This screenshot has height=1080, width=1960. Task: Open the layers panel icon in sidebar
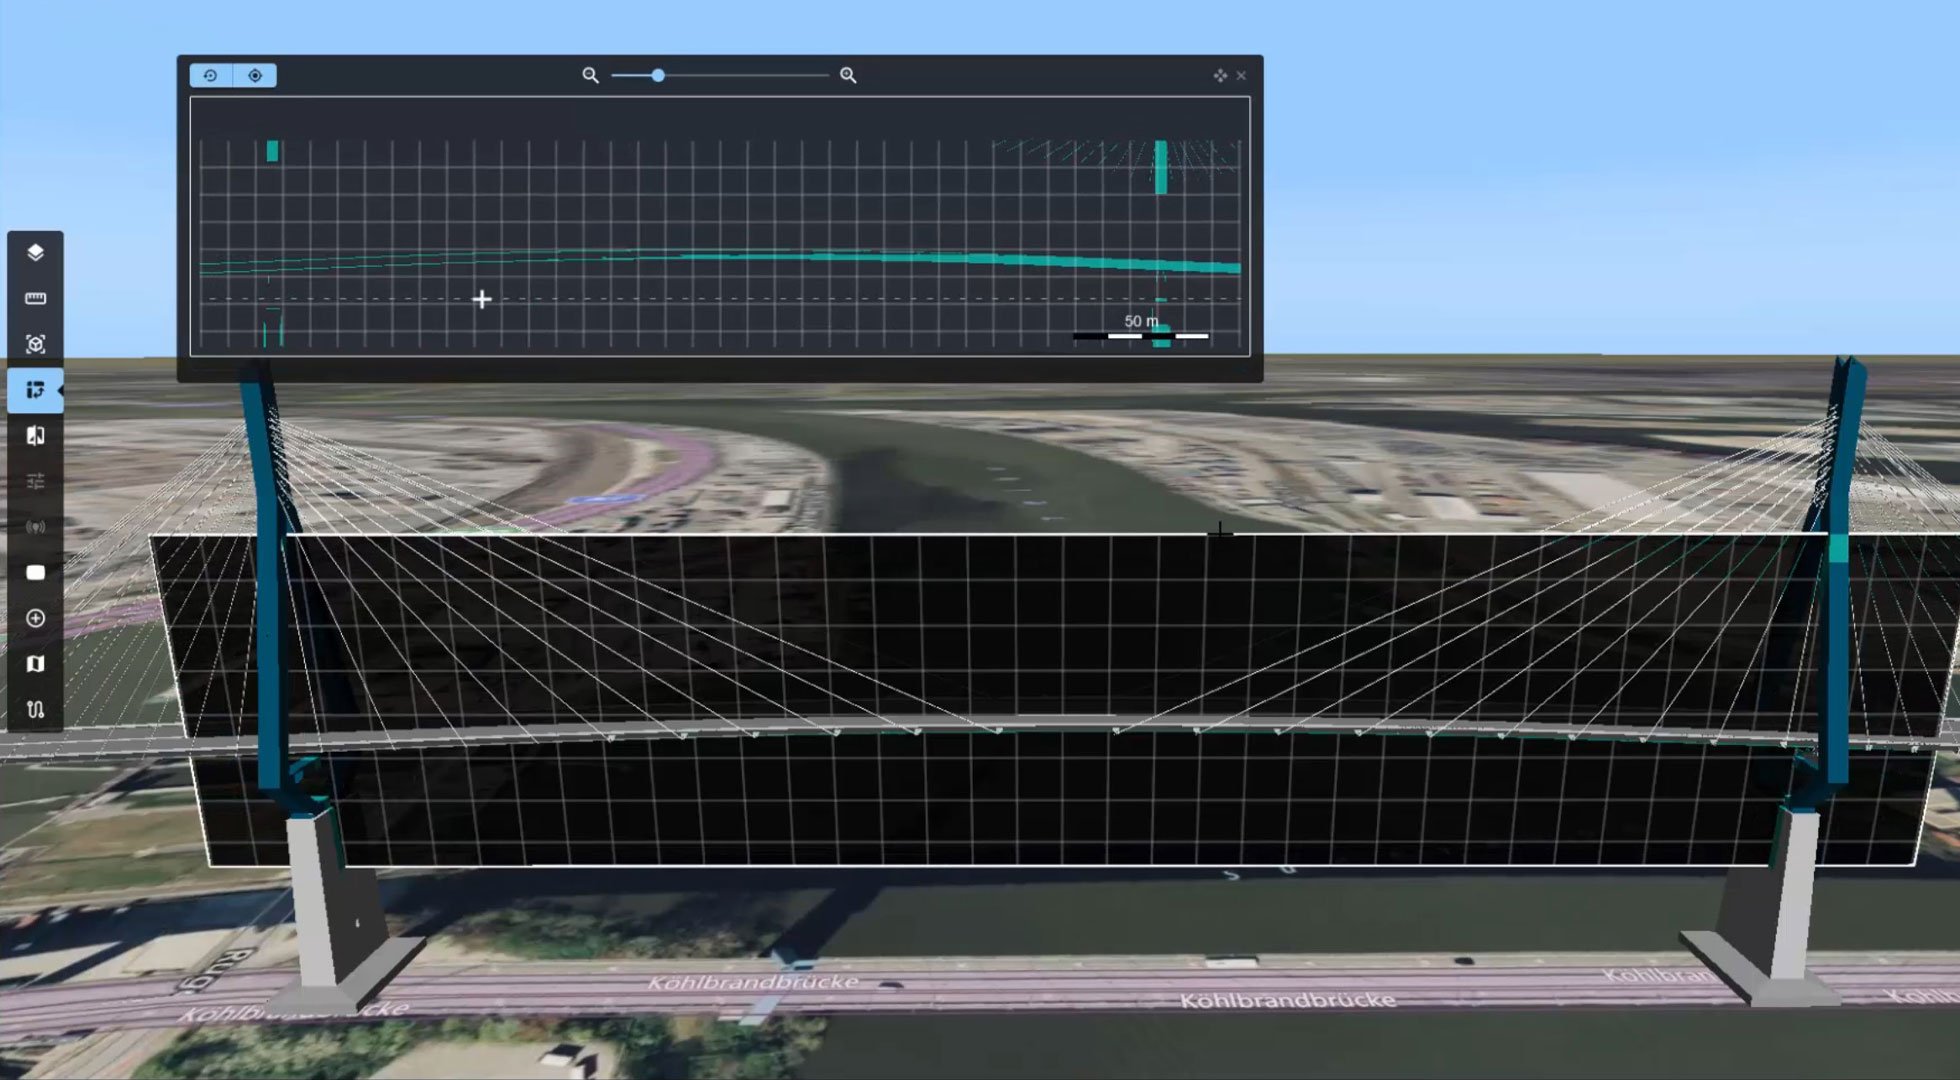pyautogui.click(x=35, y=252)
